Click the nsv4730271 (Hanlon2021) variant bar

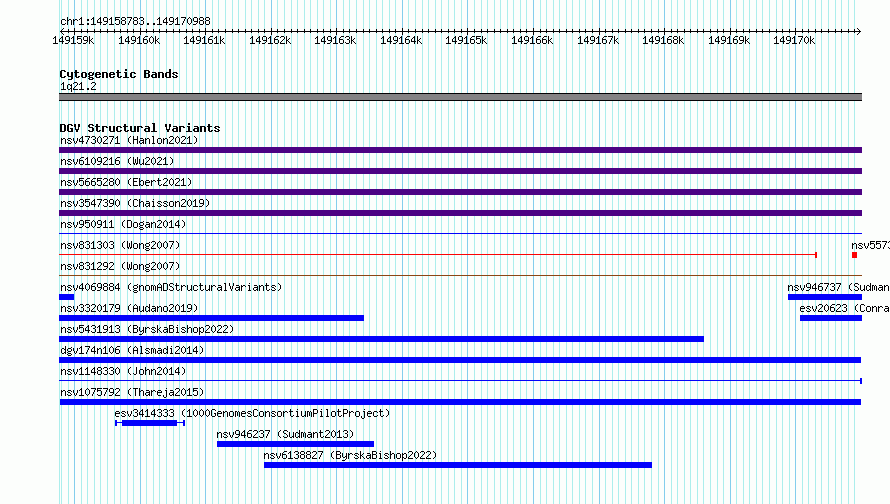click(460, 150)
